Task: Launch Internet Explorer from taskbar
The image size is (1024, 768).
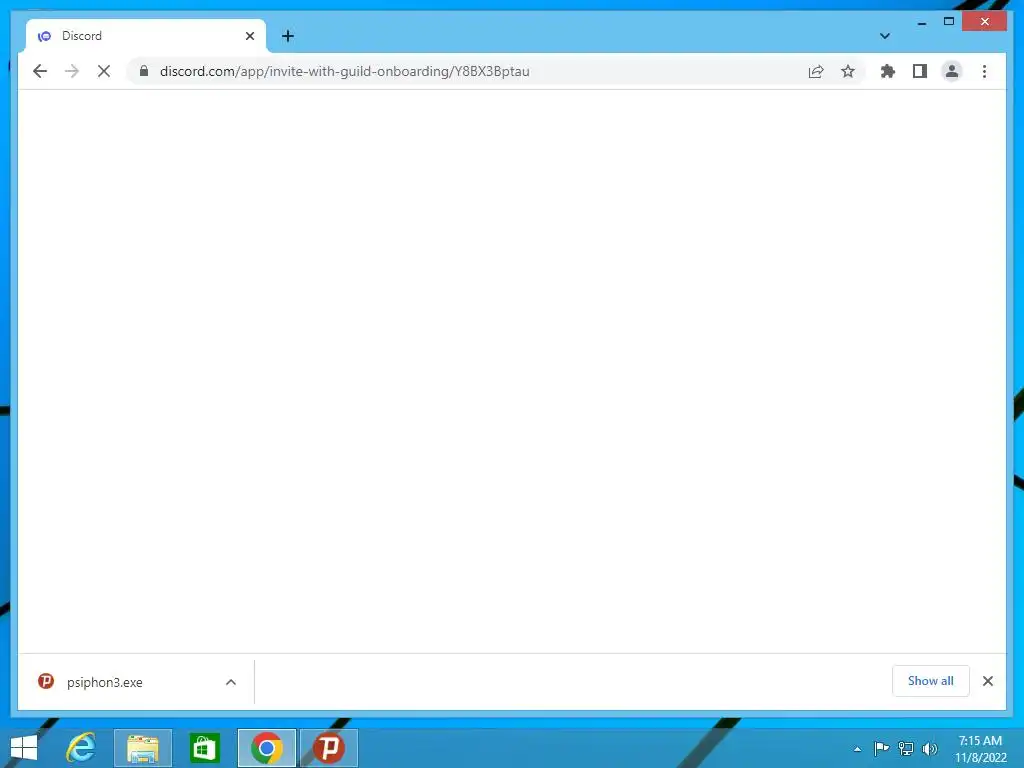Action: [81, 748]
